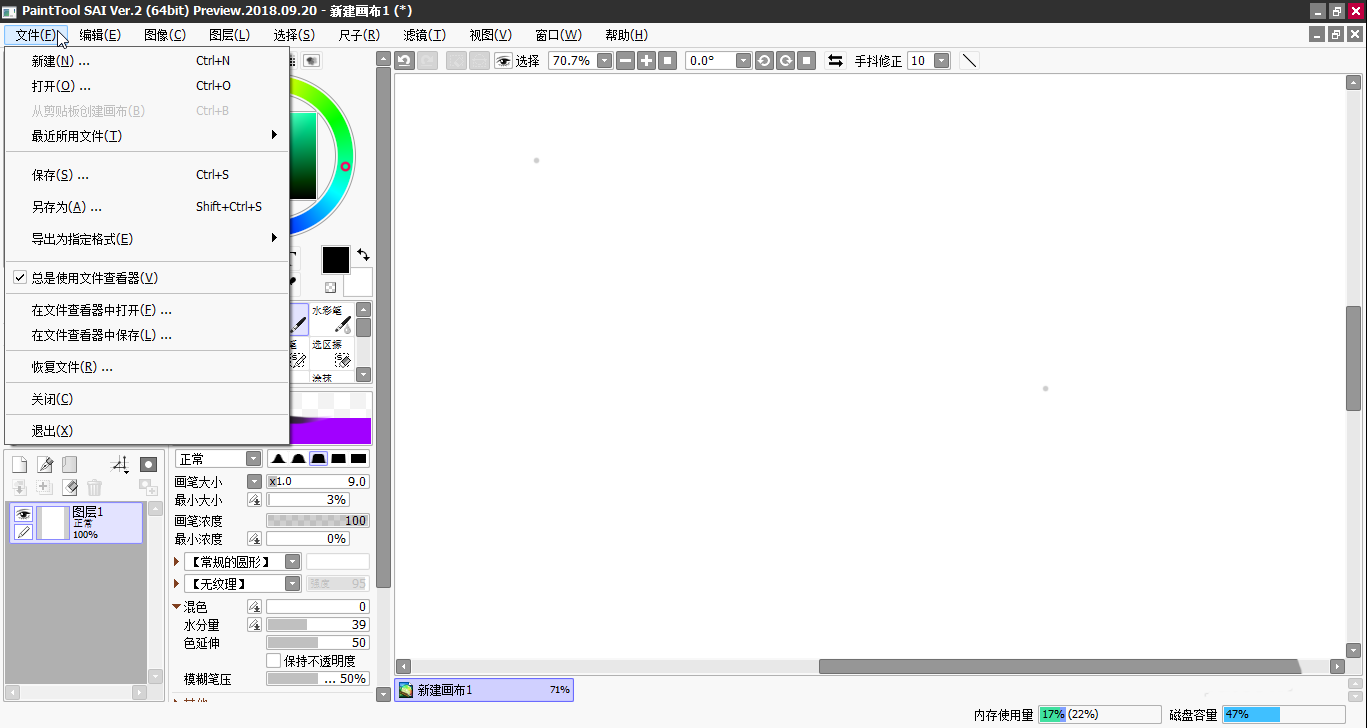Choose 退出(X) from the File menu

point(146,431)
